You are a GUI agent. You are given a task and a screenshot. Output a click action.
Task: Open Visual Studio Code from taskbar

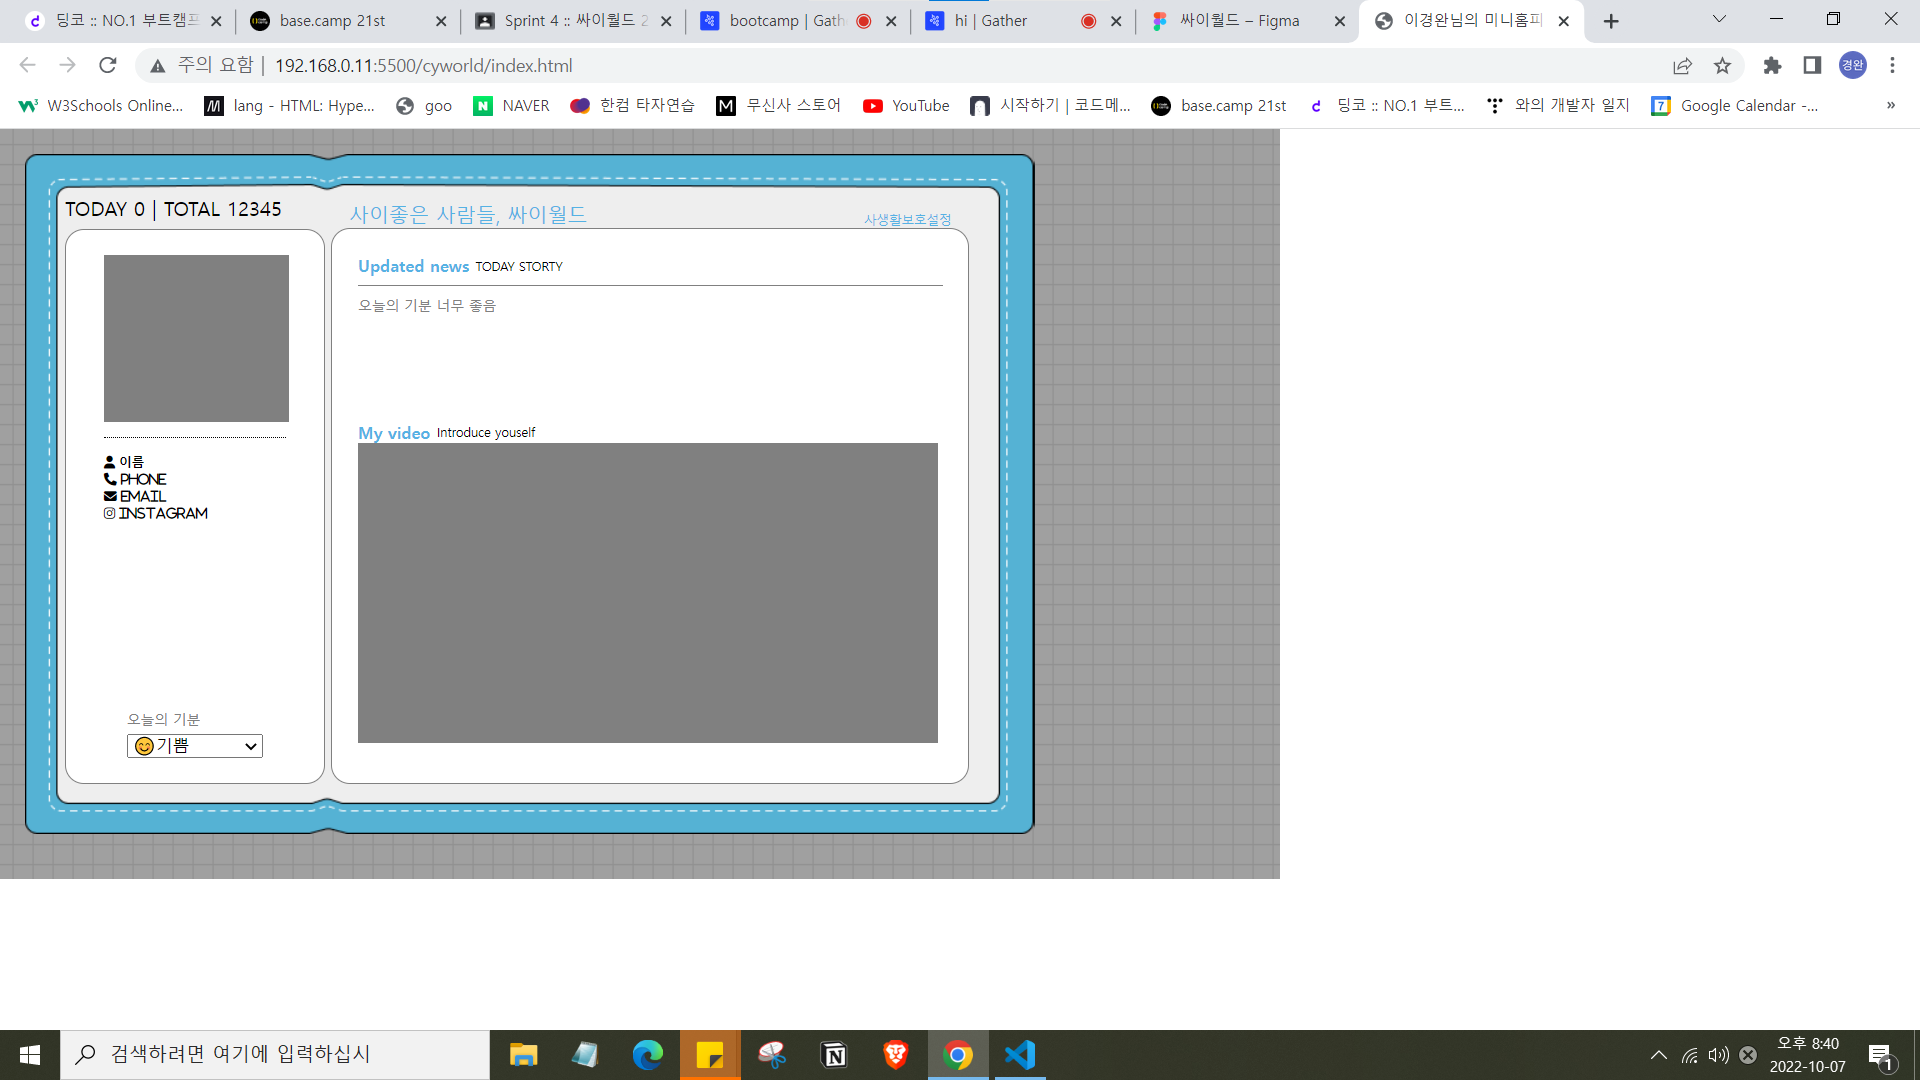[1020, 1055]
